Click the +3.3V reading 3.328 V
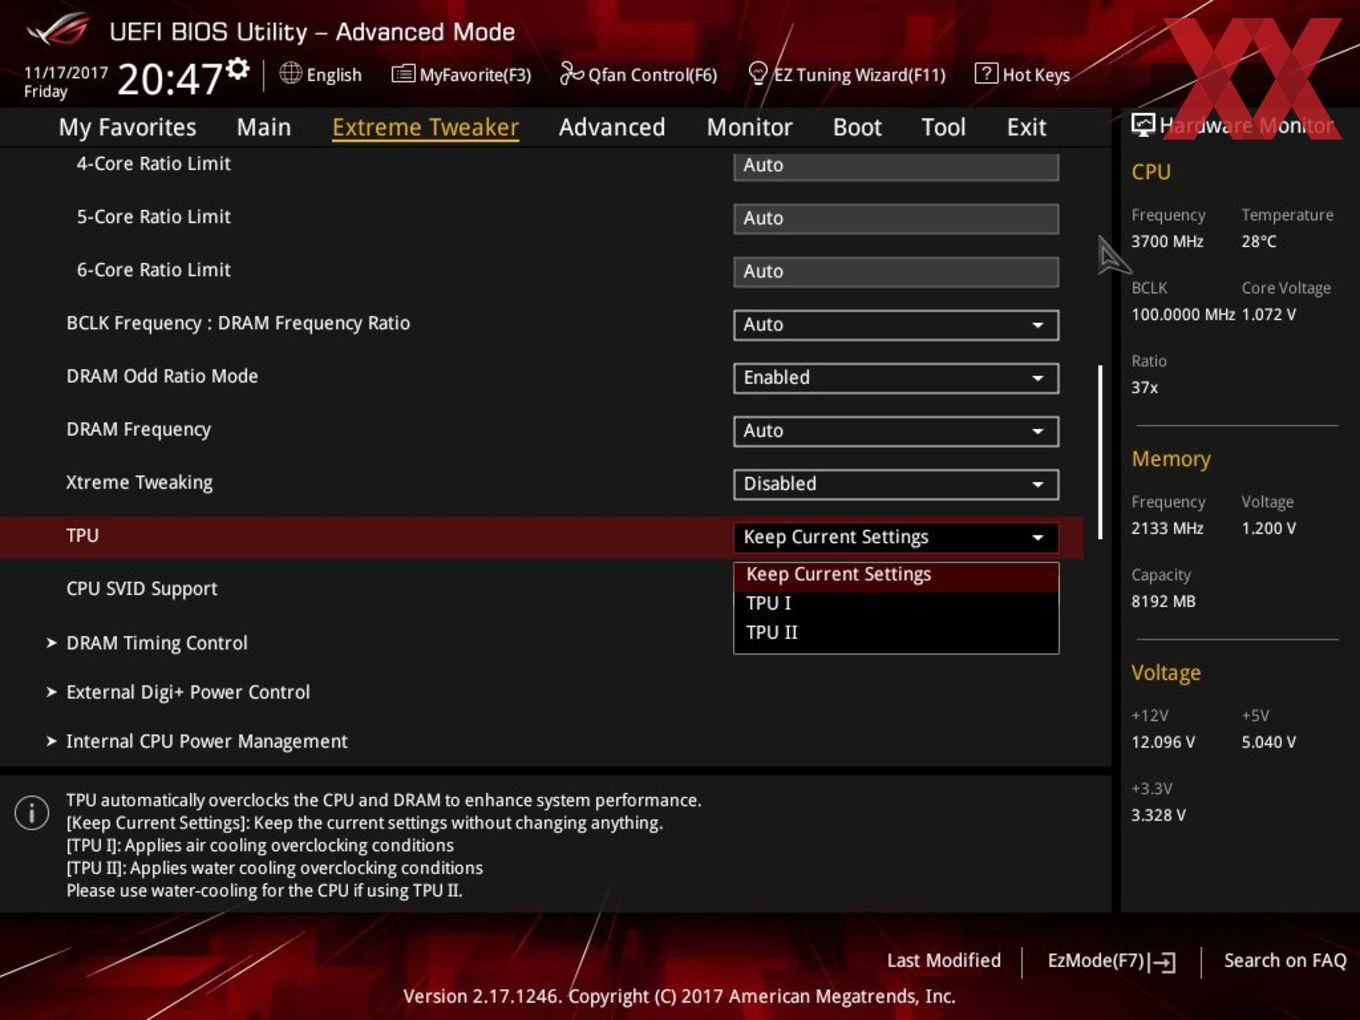The height and width of the screenshot is (1020, 1360). coord(1158,815)
